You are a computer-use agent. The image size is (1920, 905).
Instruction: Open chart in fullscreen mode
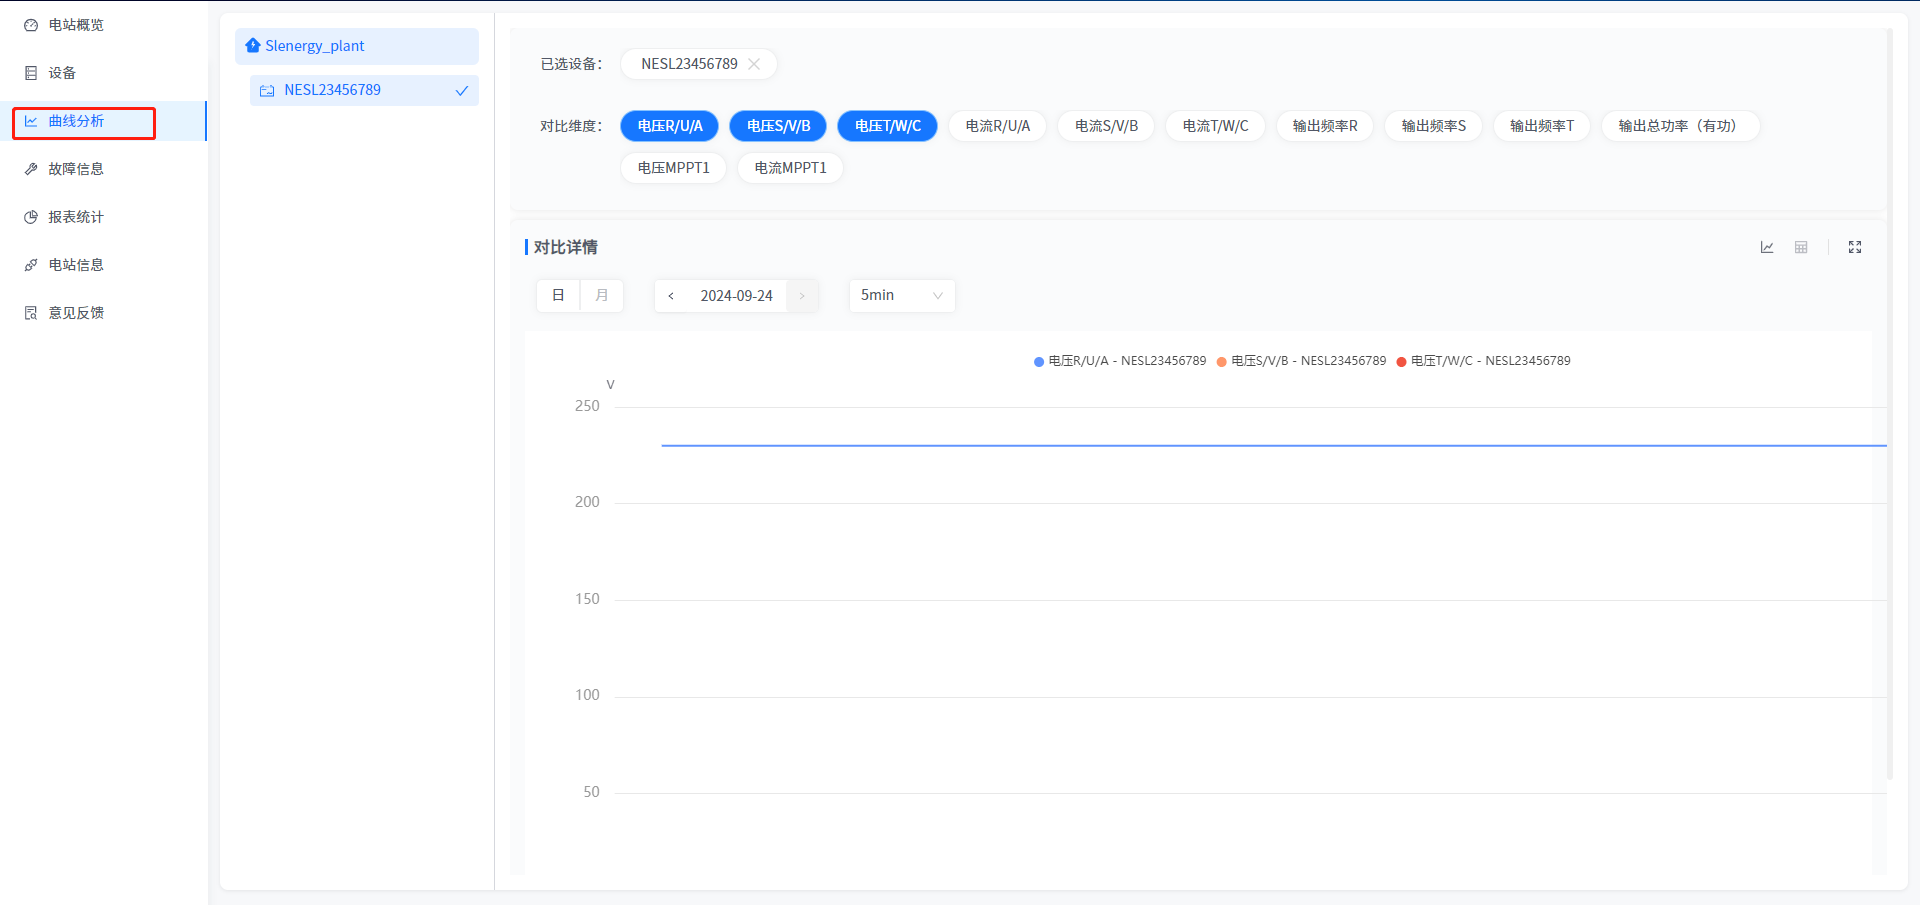click(x=1855, y=247)
